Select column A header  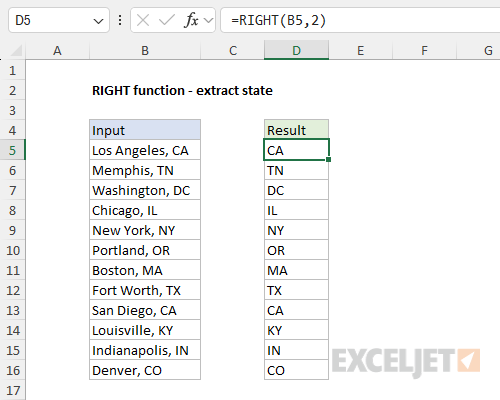pyautogui.click(x=57, y=51)
